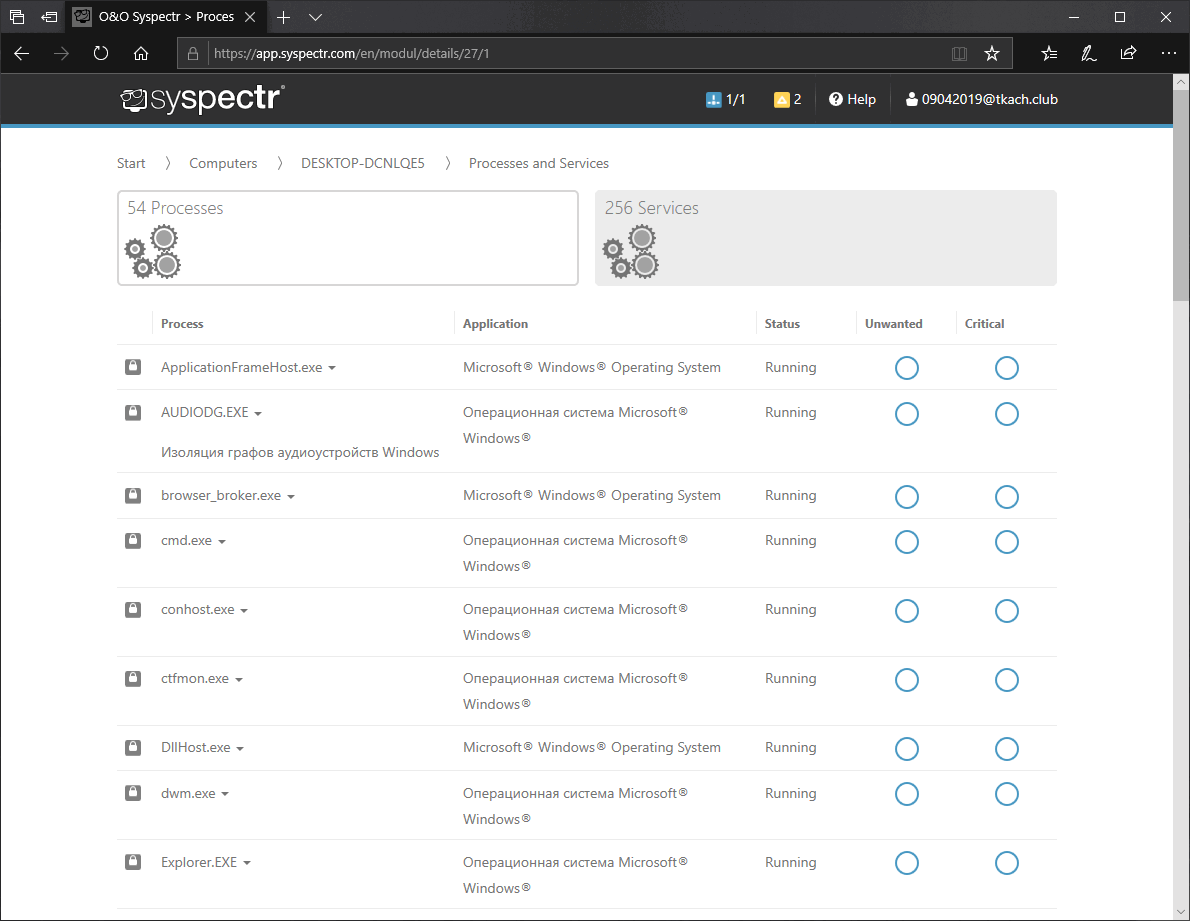Open the favorites hub
1190x921 pixels.
pos(1050,53)
